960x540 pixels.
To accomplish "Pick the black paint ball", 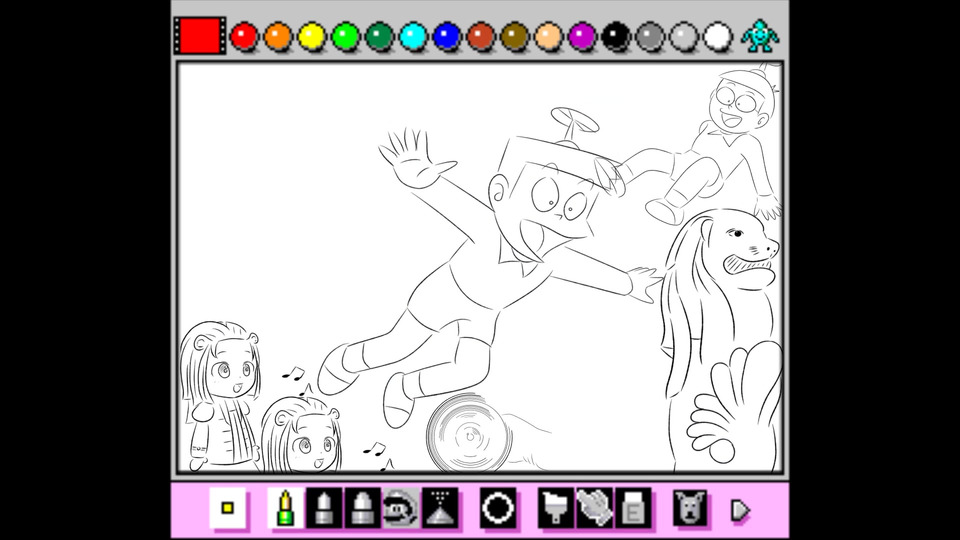I will point(616,36).
